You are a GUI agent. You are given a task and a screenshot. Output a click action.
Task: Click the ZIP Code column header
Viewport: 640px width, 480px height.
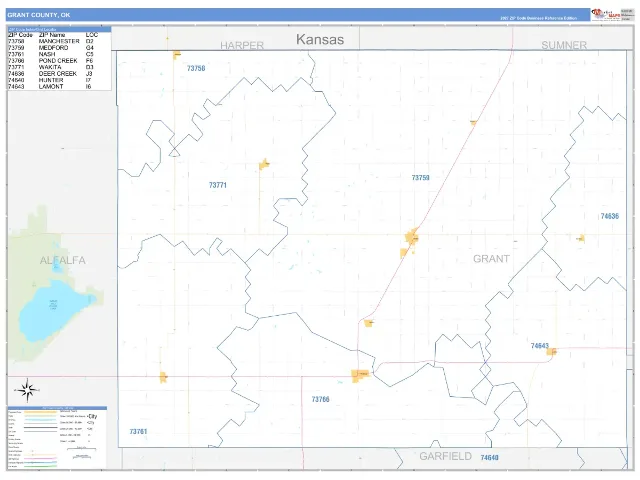20,35
